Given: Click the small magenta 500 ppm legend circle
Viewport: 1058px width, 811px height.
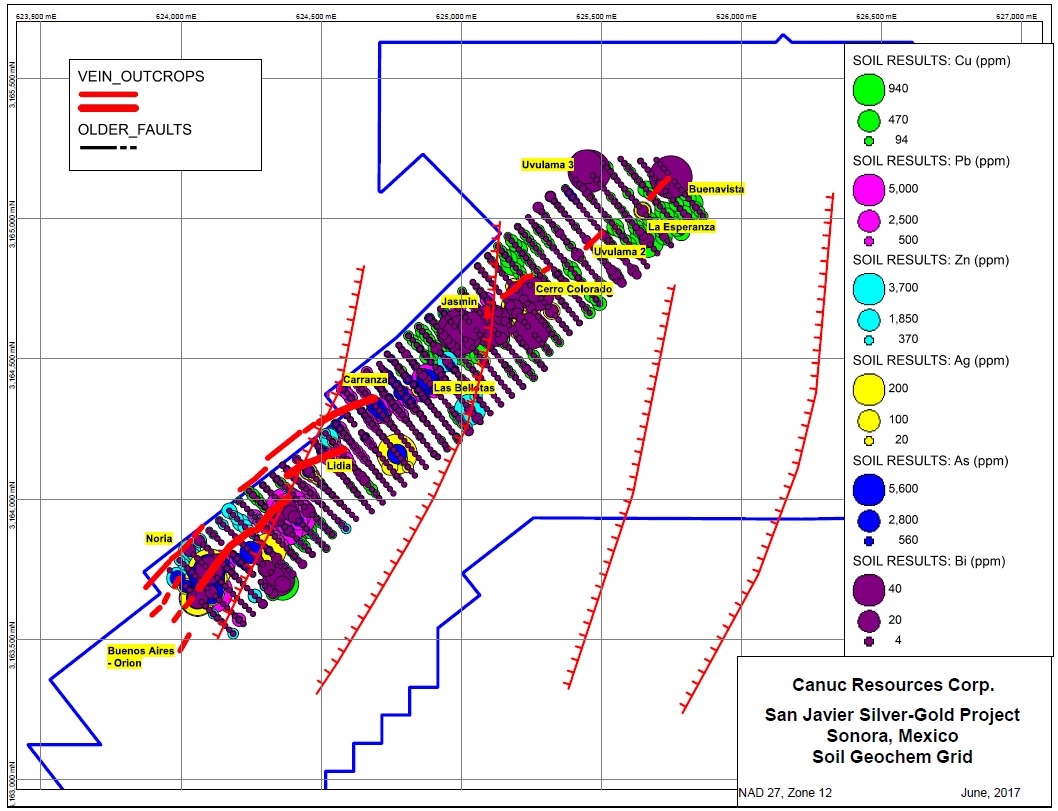Looking at the screenshot, I should pyautogui.click(x=869, y=241).
